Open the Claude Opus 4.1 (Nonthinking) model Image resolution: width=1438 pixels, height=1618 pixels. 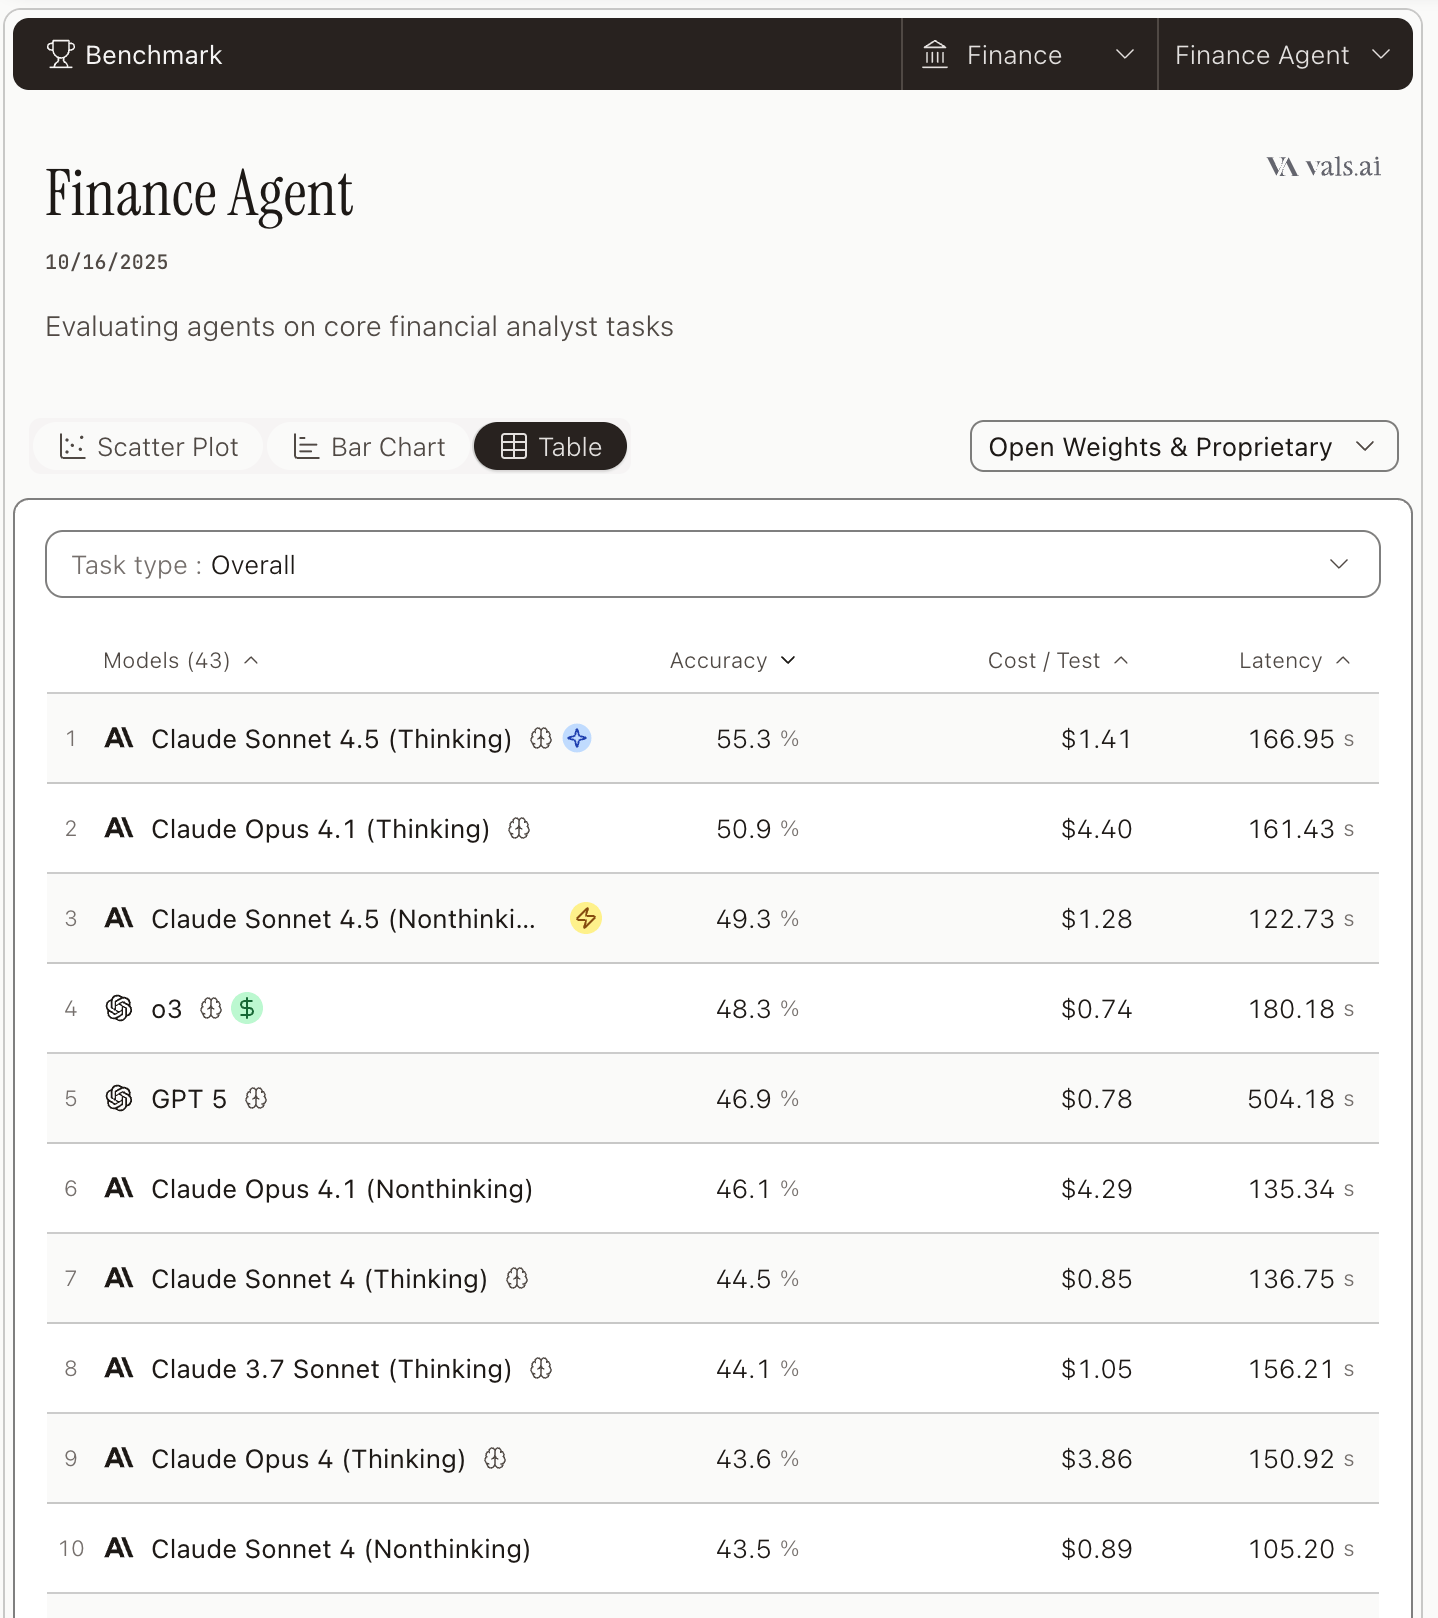click(342, 1189)
